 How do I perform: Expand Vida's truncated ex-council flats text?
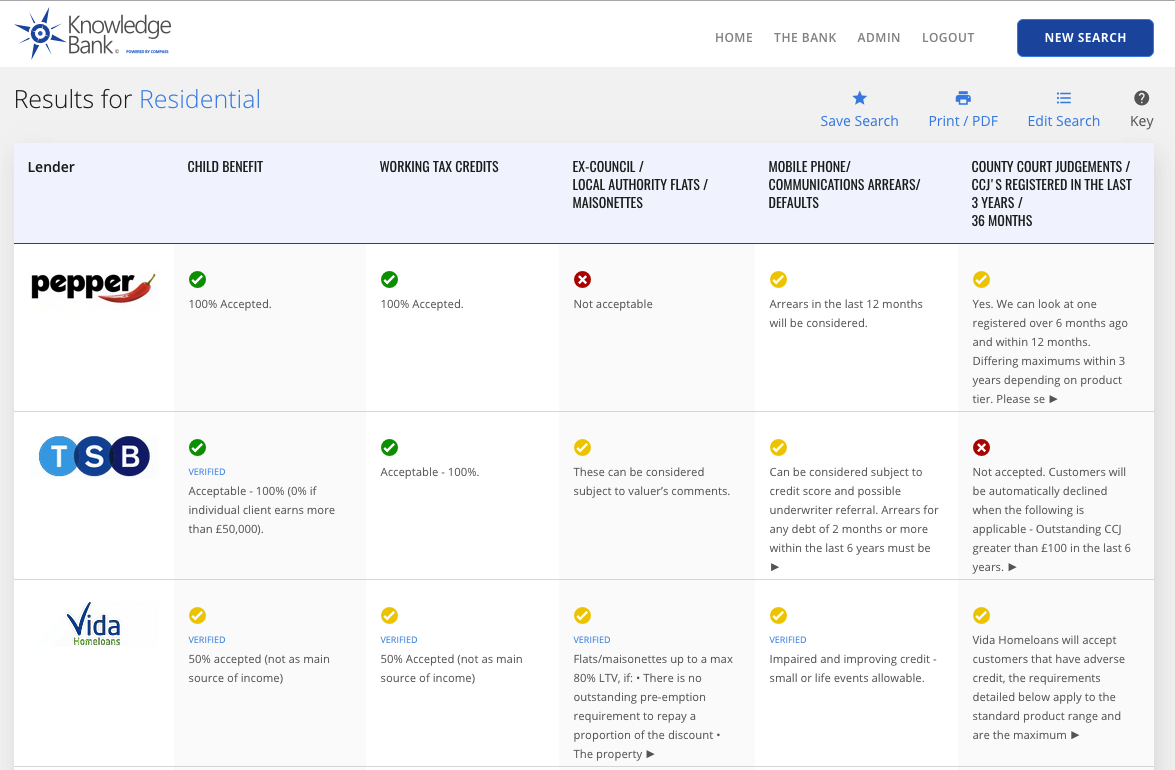pyautogui.click(x=650, y=754)
